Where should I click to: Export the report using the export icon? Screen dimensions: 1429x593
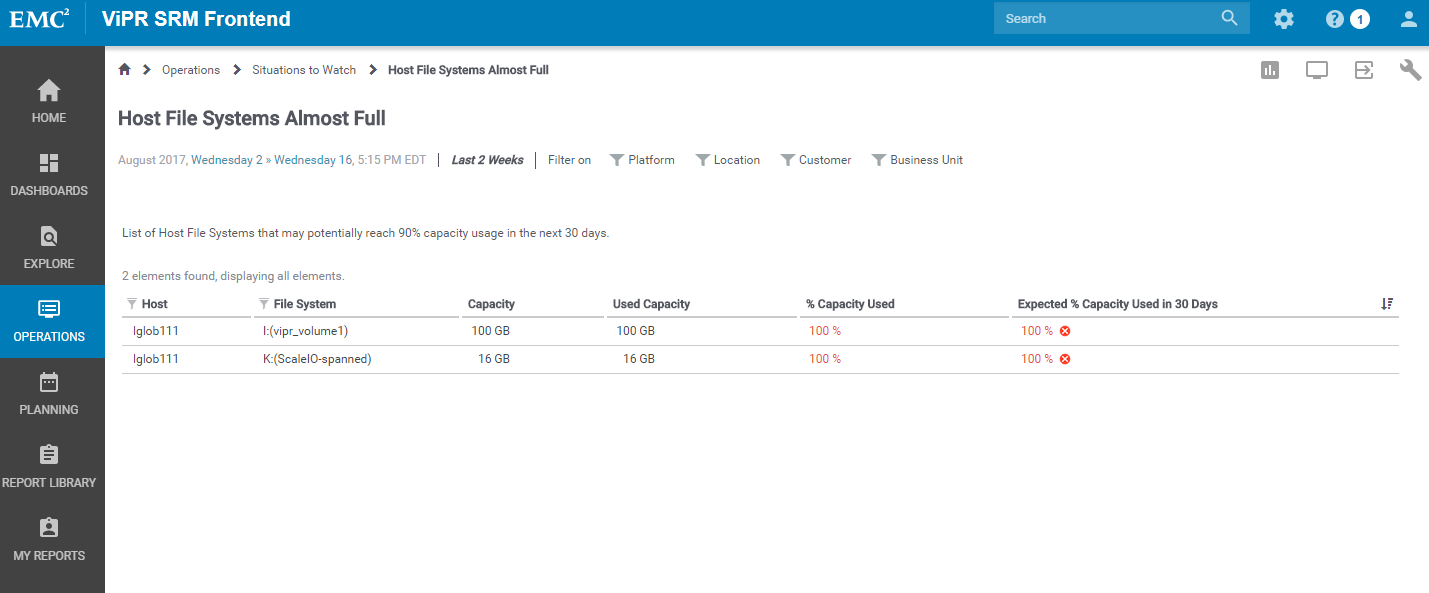click(x=1363, y=69)
